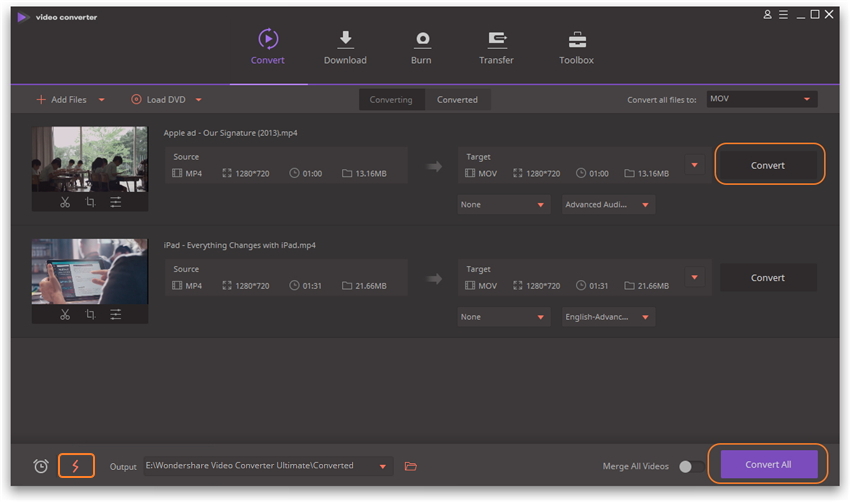
Task: Click the high speed conversion lightning icon
Action: (76, 466)
